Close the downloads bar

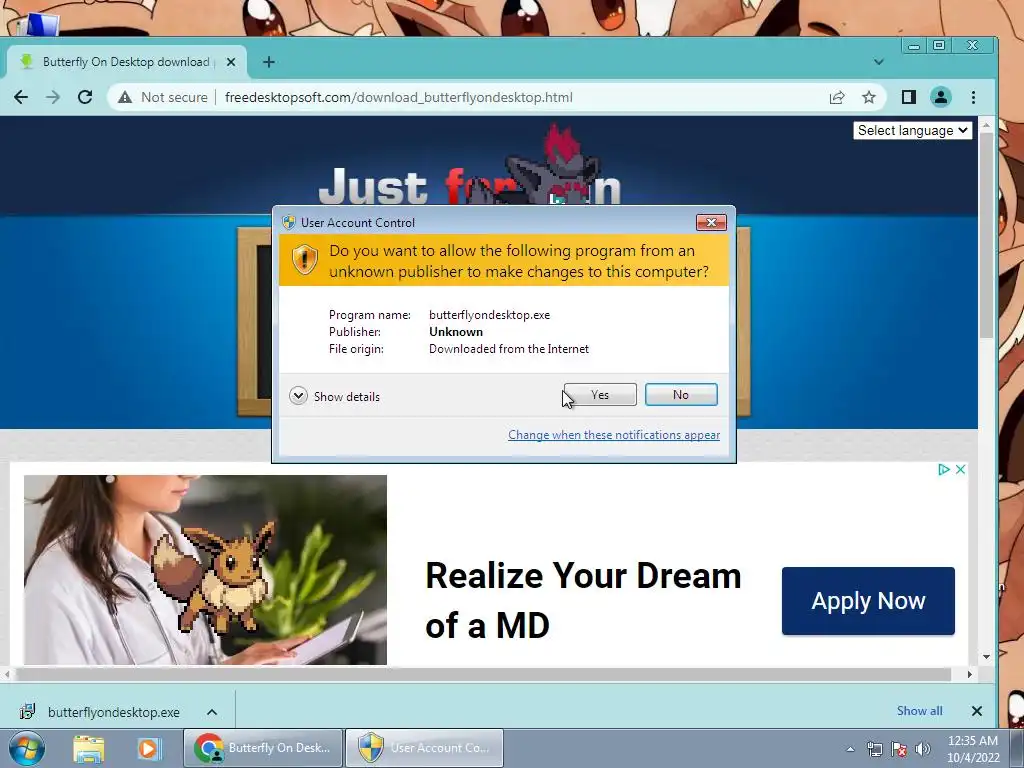[x=976, y=711]
